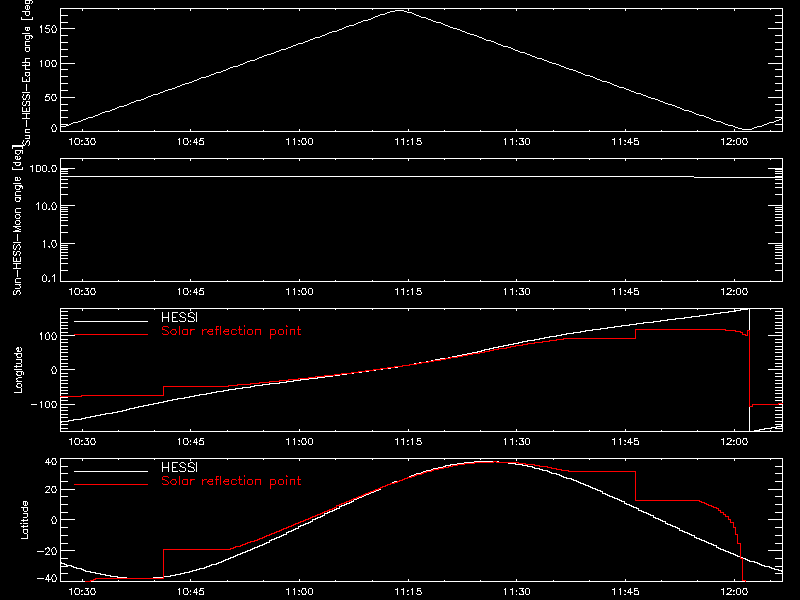The height and width of the screenshot is (600, 800).
Task: Select HESSI legend label in Longitude plot
Action: (179, 317)
